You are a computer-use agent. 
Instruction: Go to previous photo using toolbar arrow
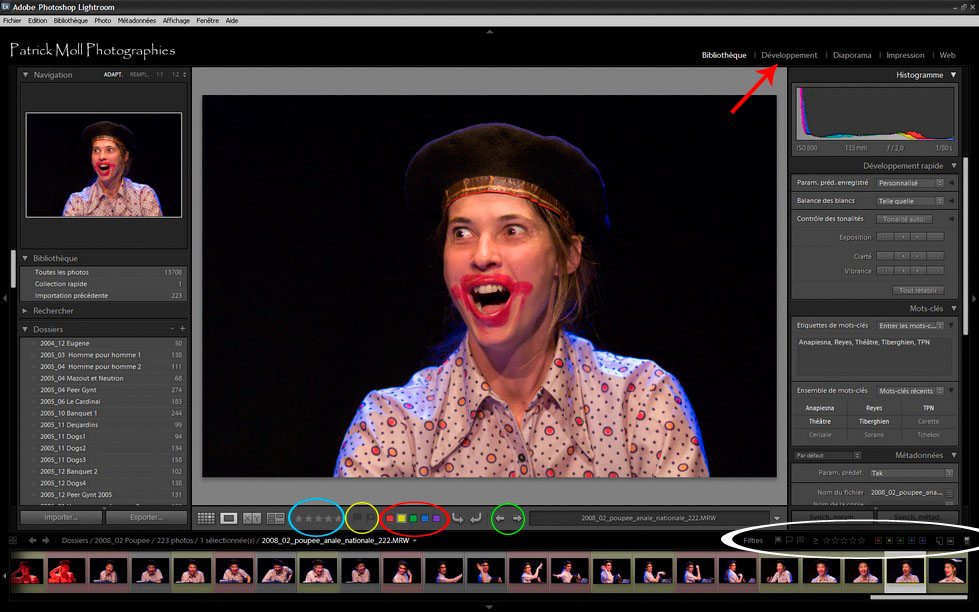(500, 518)
